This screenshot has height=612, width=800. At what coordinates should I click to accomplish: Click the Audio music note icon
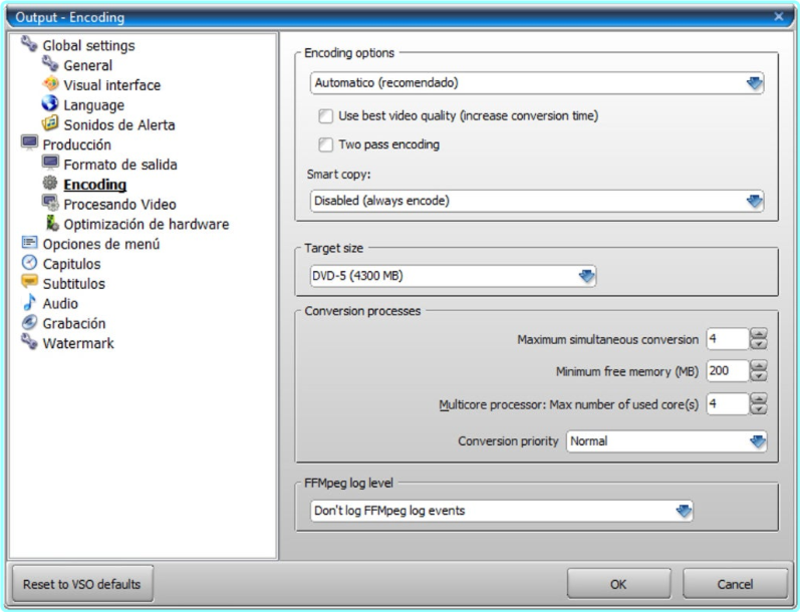[29, 302]
